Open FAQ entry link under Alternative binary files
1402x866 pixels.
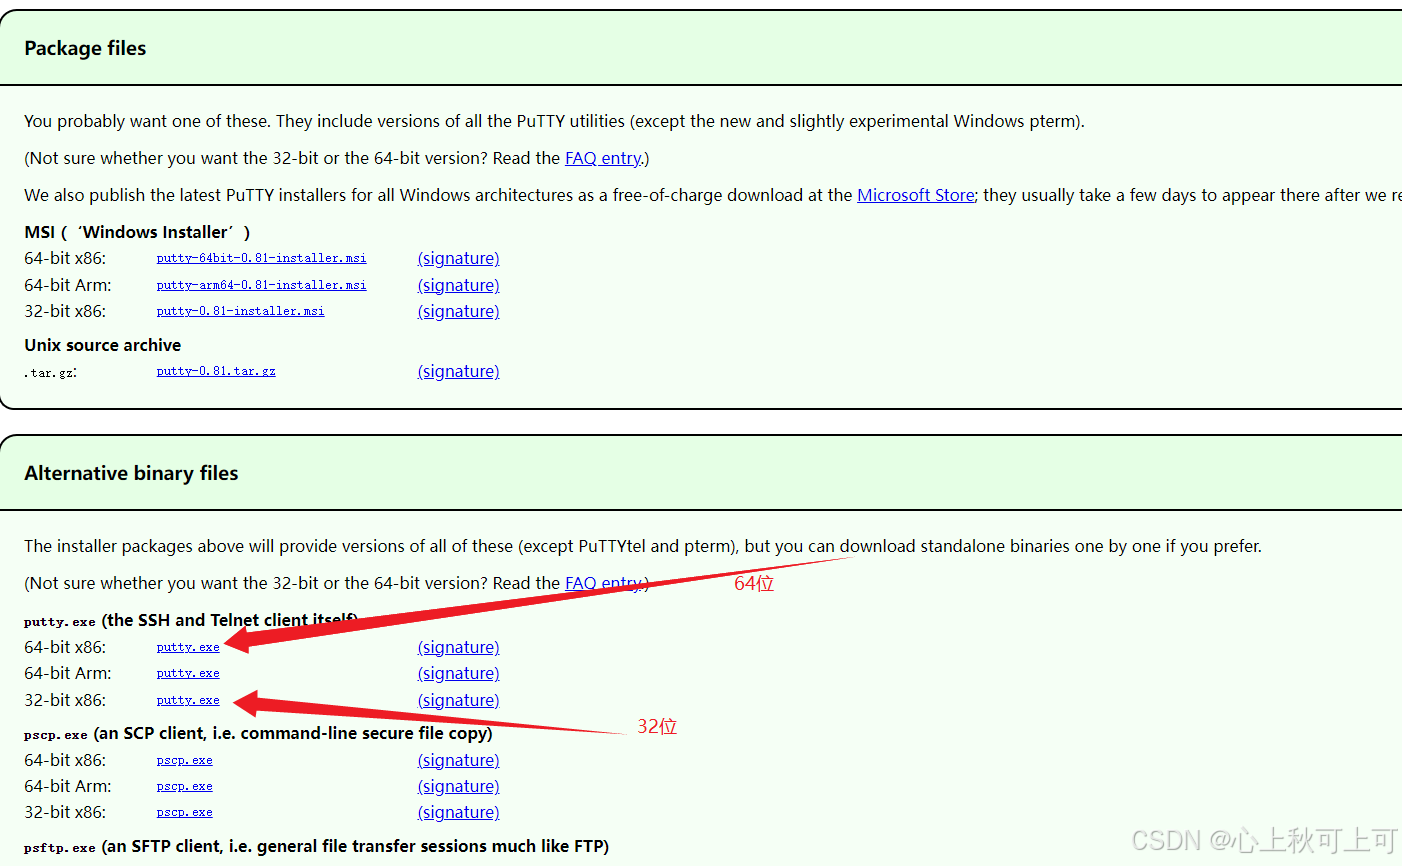click(603, 583)
